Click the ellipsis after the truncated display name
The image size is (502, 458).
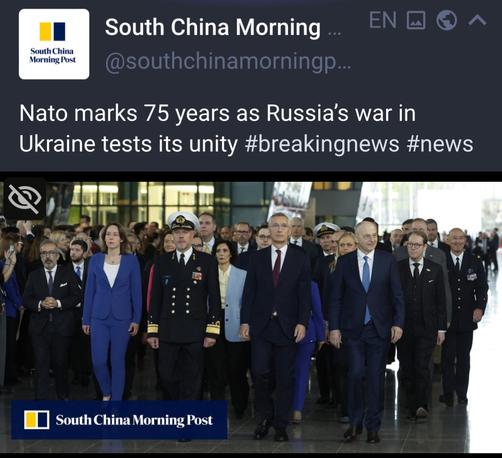334,33
